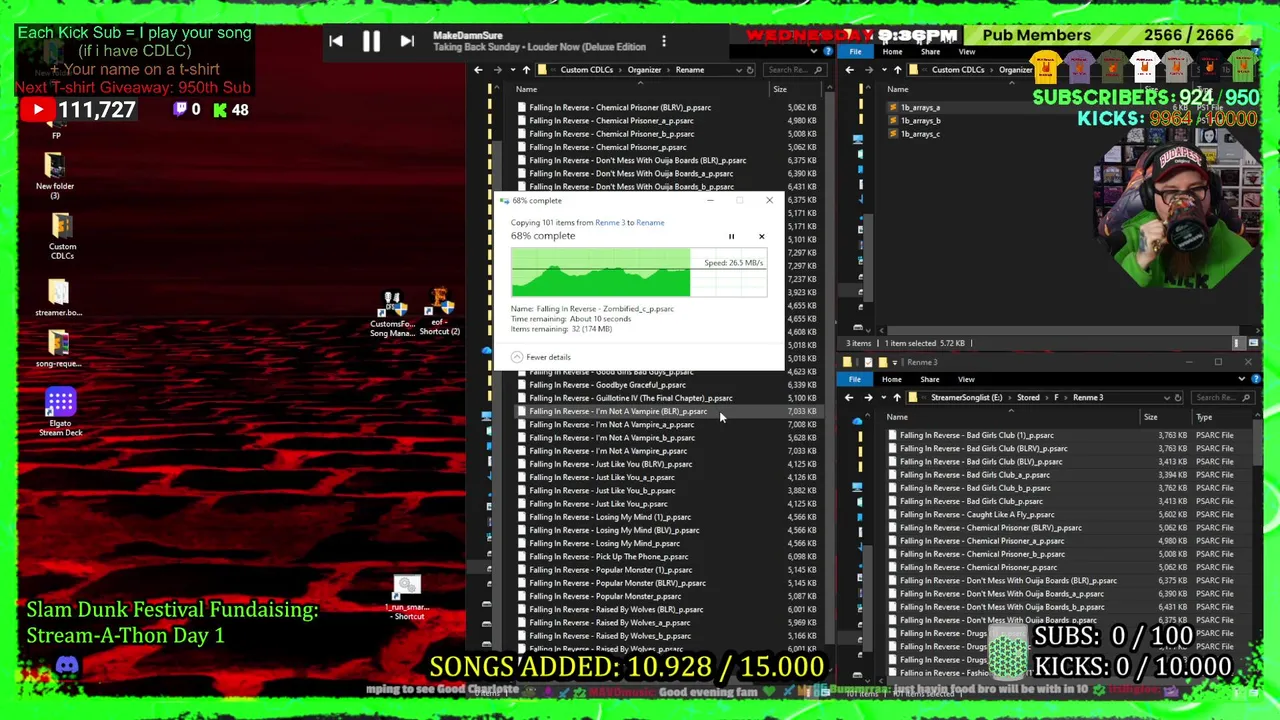Open the CustomsForge Song Manager desktop icon
Viewport: 1280px width, 720px height.
click(x=392, y=315)
